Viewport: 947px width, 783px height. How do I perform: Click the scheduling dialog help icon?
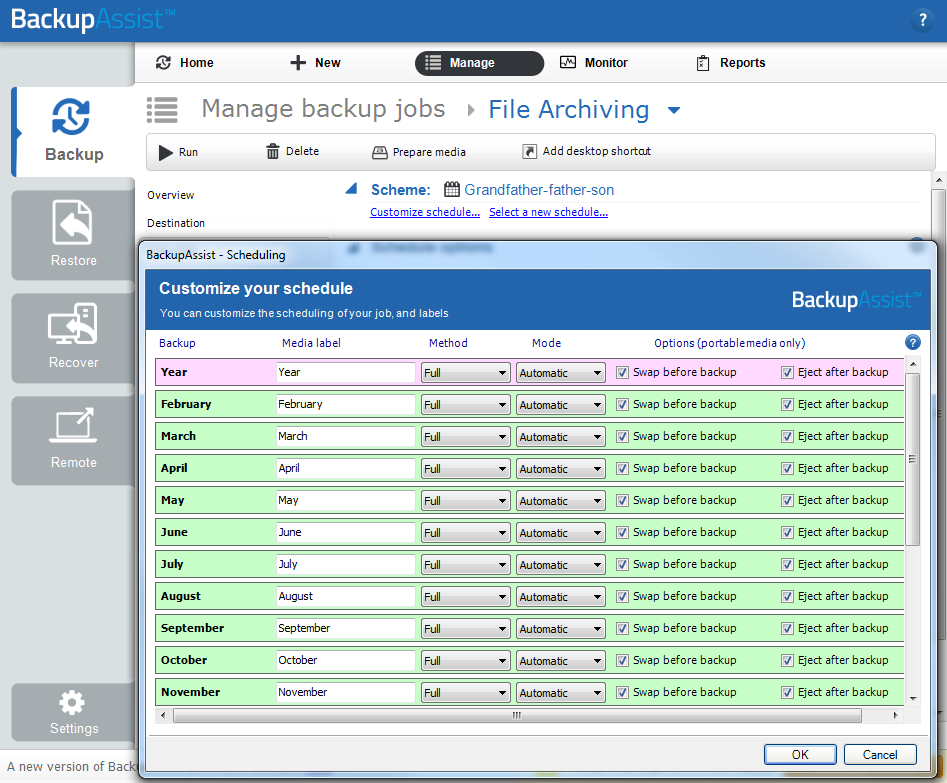coord(912,343)
